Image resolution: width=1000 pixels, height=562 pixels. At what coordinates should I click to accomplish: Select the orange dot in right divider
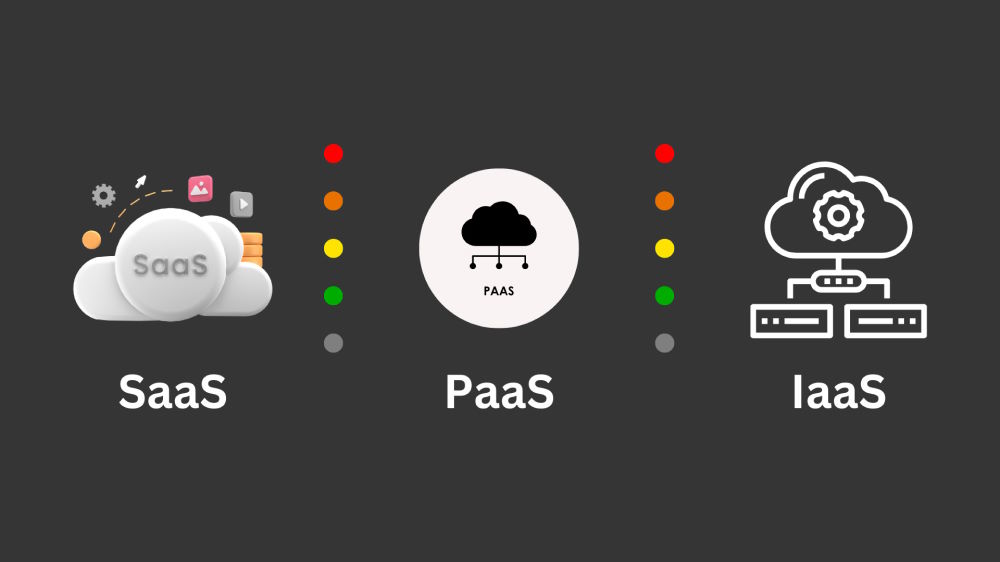tap(665, 201)
